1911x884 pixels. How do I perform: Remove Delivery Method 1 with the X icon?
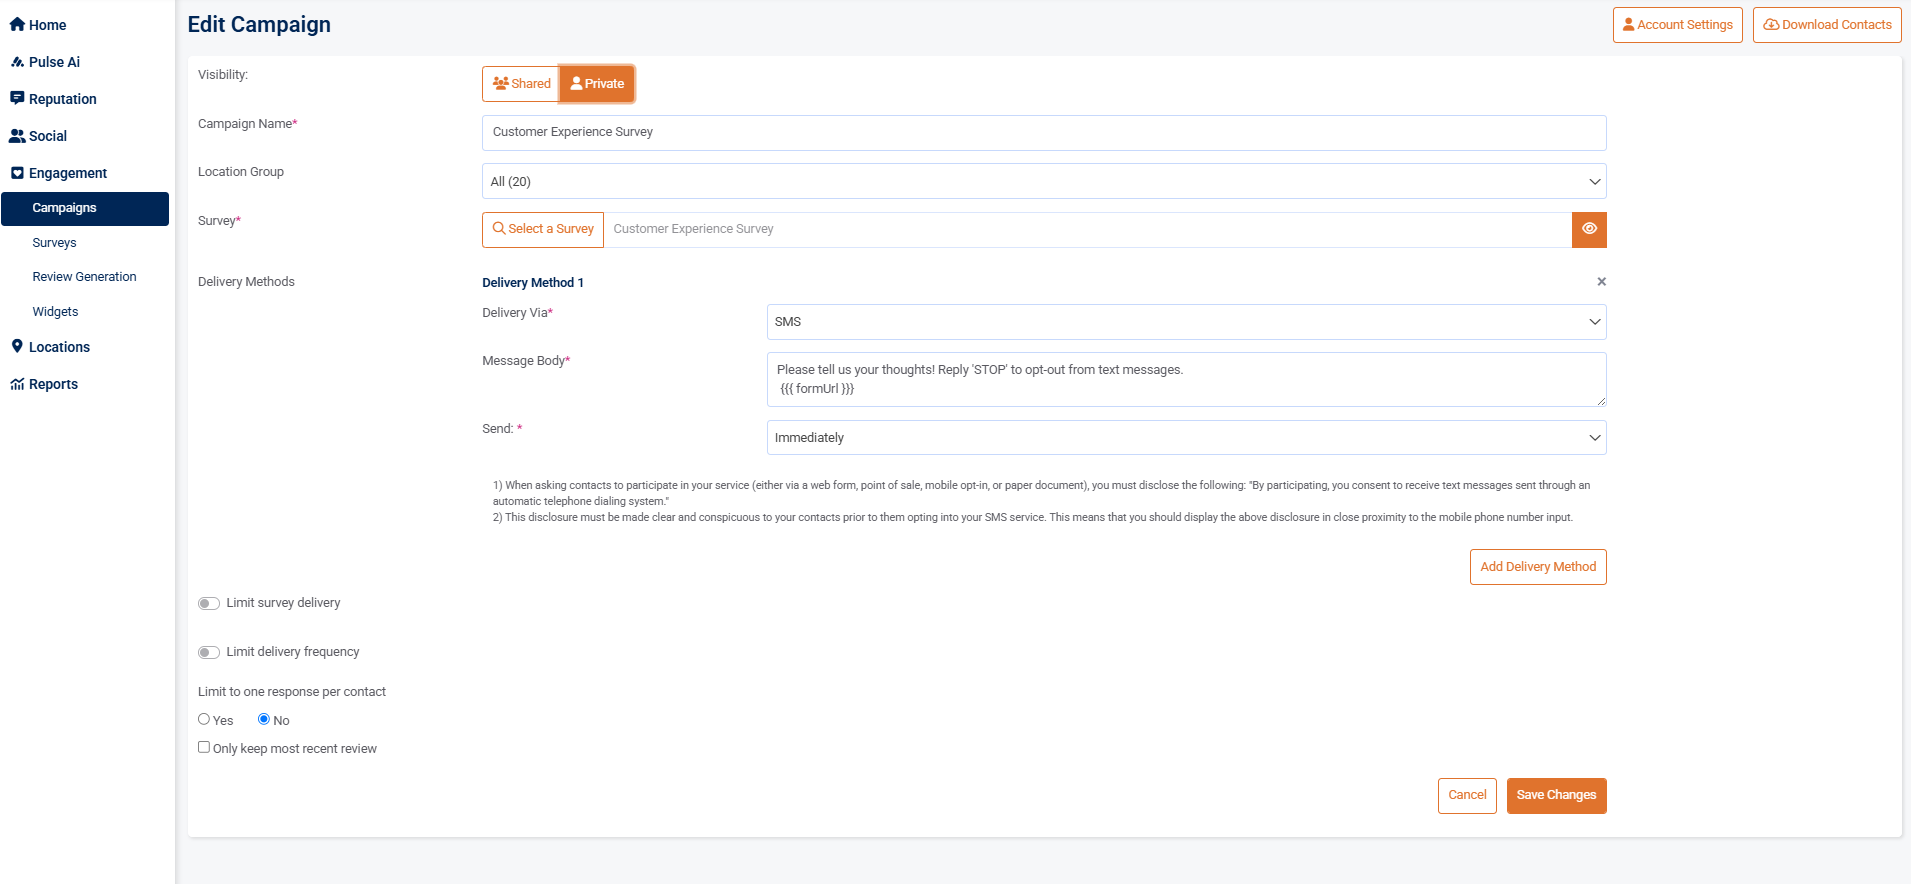tap(1601, 282)
